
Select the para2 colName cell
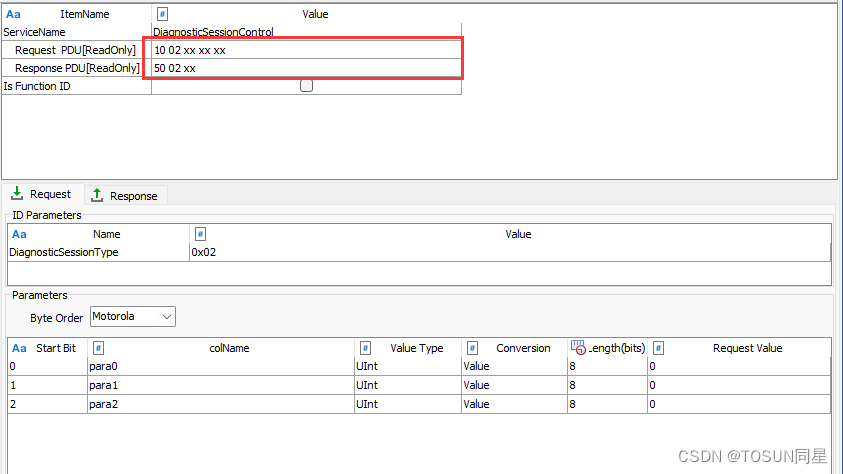point(220,404)
